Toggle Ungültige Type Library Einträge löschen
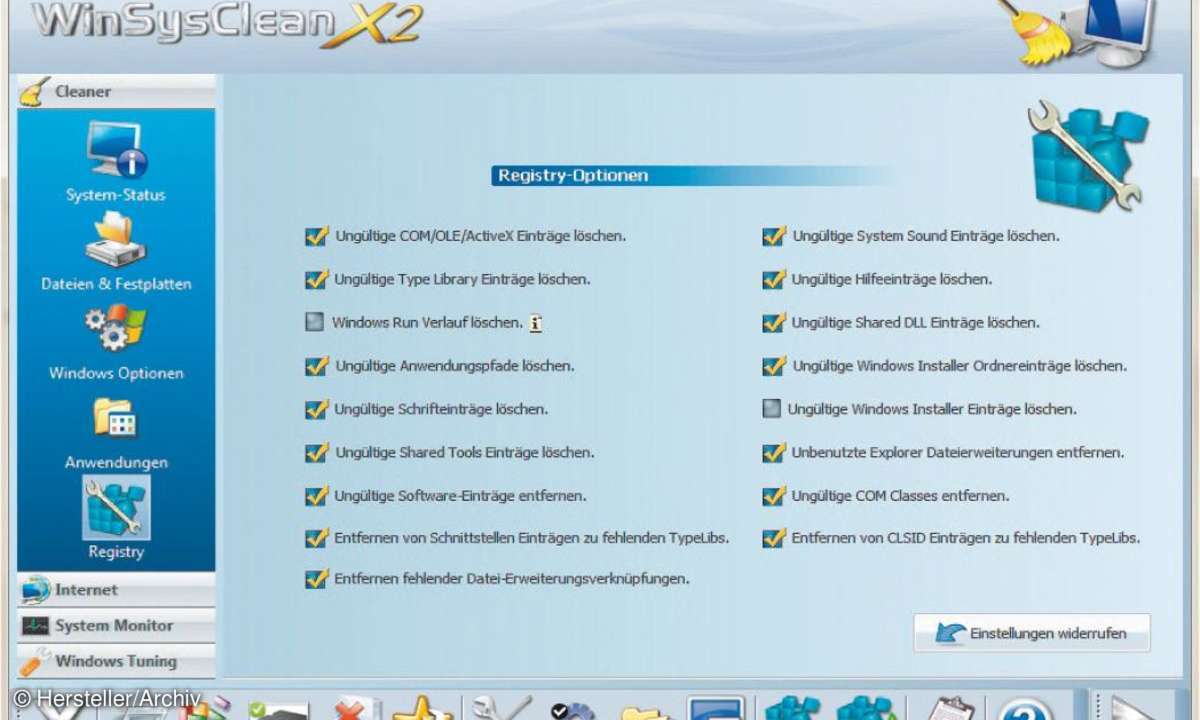The width and height of the screenshot is (1200, 720). click(316, 280)
